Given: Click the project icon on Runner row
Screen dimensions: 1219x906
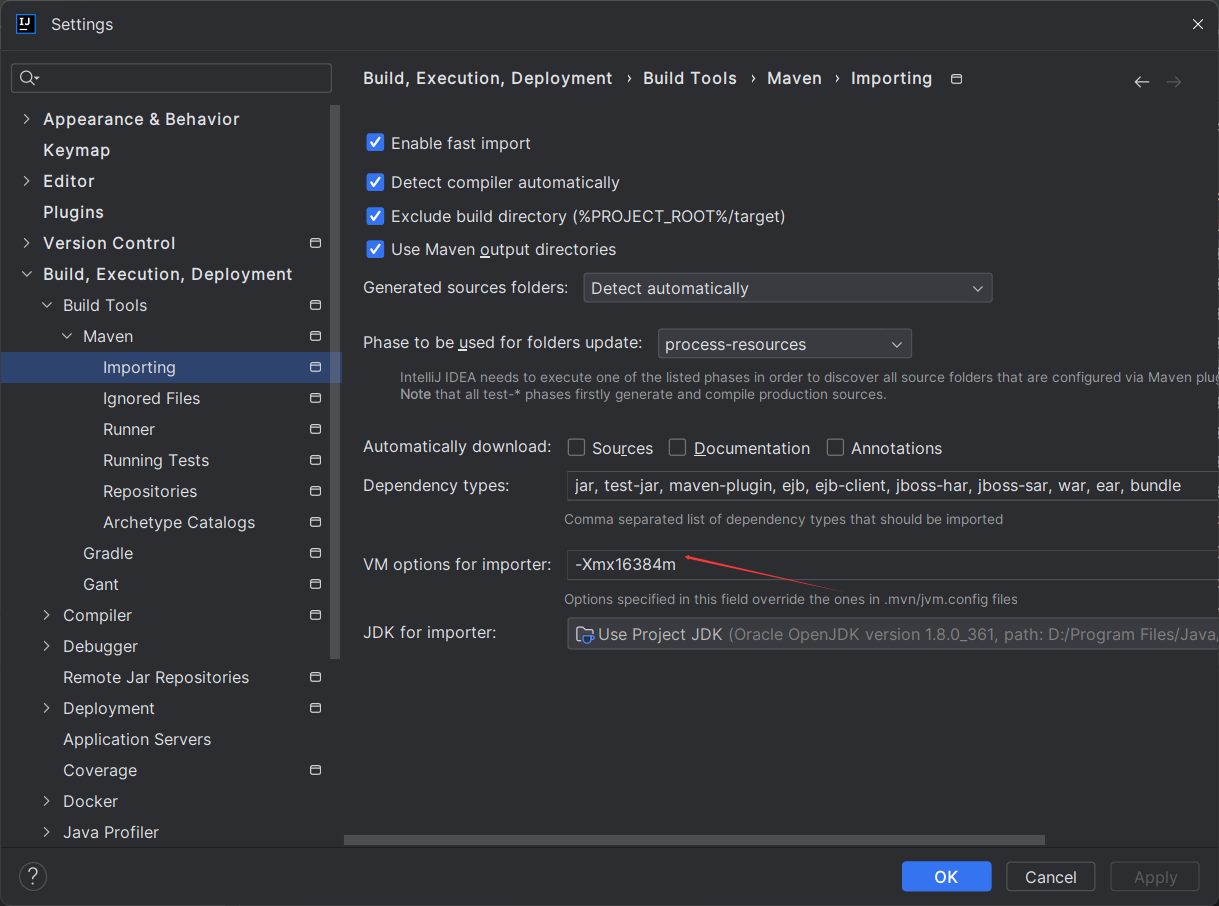Looking at the screenshot, I should point(316,429).
